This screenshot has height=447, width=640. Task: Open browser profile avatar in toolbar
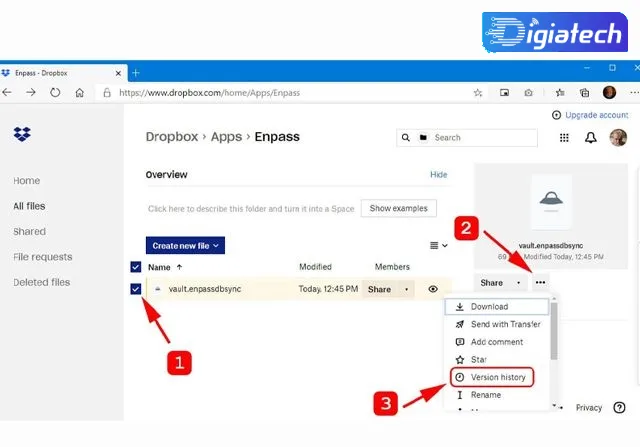pyautogui.click(x=609, y=92)
